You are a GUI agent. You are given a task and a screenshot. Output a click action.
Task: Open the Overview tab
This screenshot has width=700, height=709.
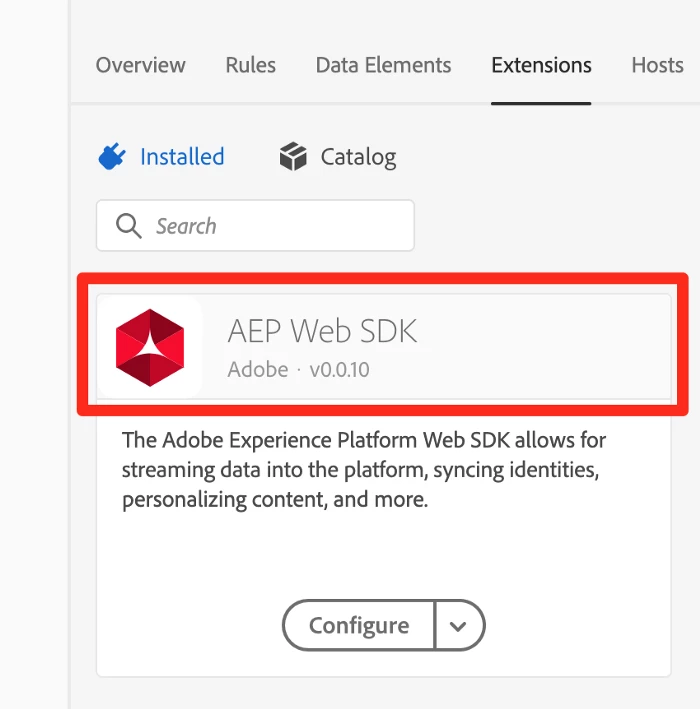[x=140, y=65]
